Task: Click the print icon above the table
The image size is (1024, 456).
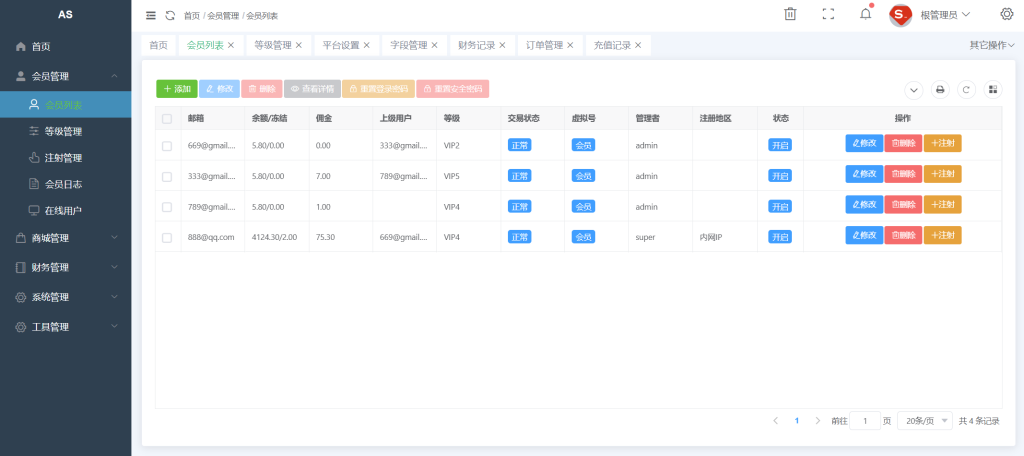Action: (x=940, y=89)
